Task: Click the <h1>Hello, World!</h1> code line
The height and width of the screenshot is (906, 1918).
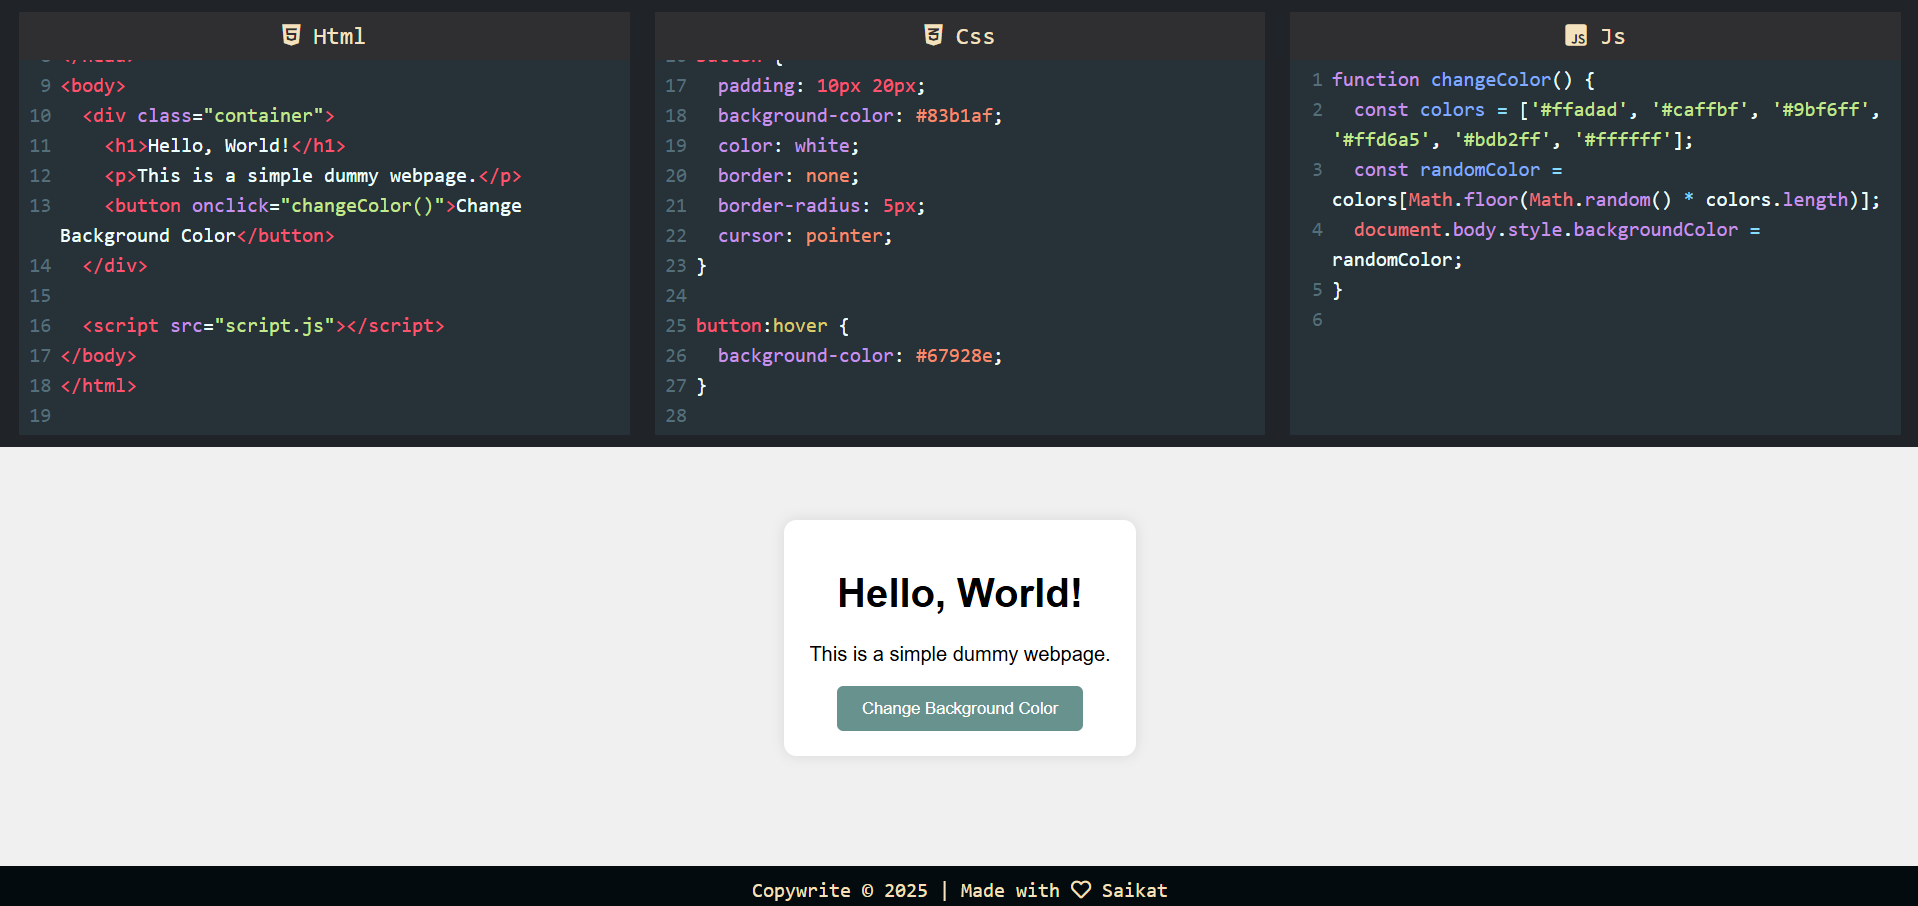Action: point(225,146)
